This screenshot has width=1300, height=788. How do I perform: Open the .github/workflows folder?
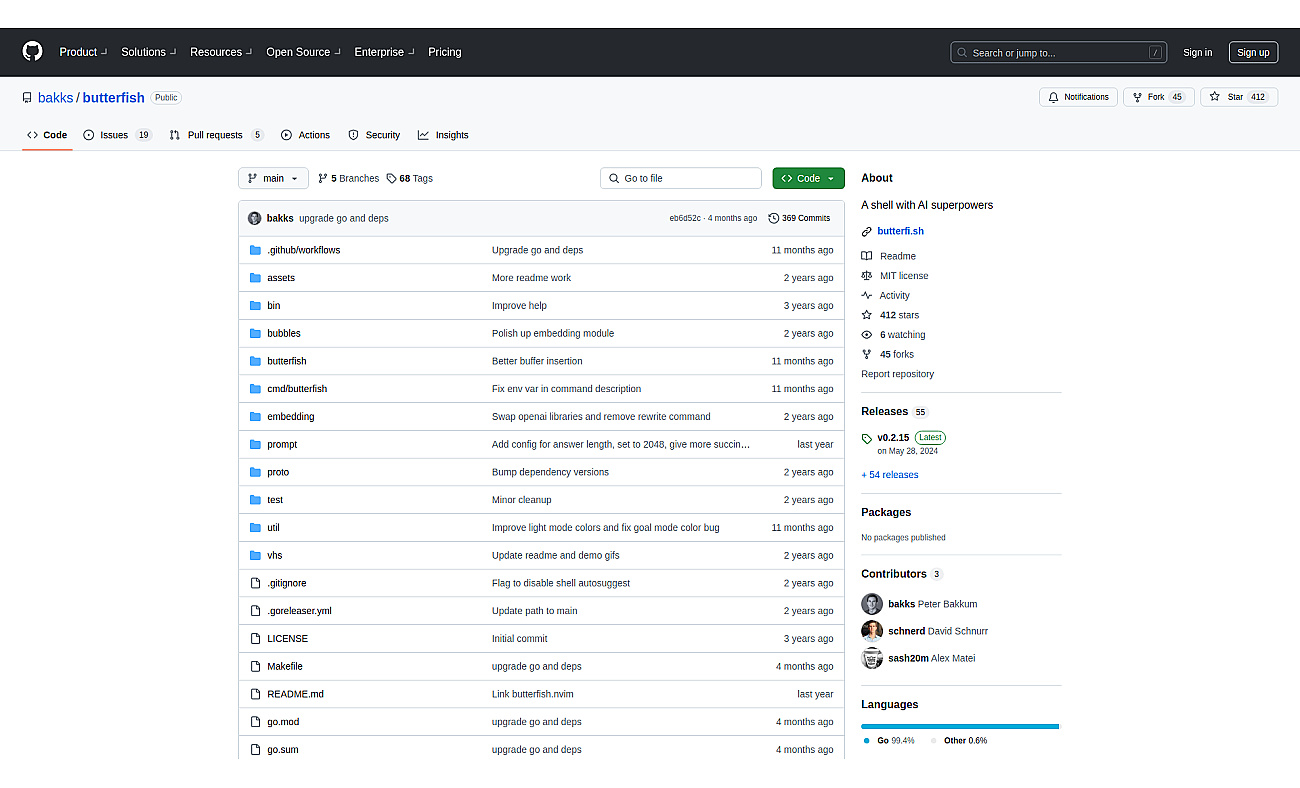pyautogui.click(x=303, y=250)
